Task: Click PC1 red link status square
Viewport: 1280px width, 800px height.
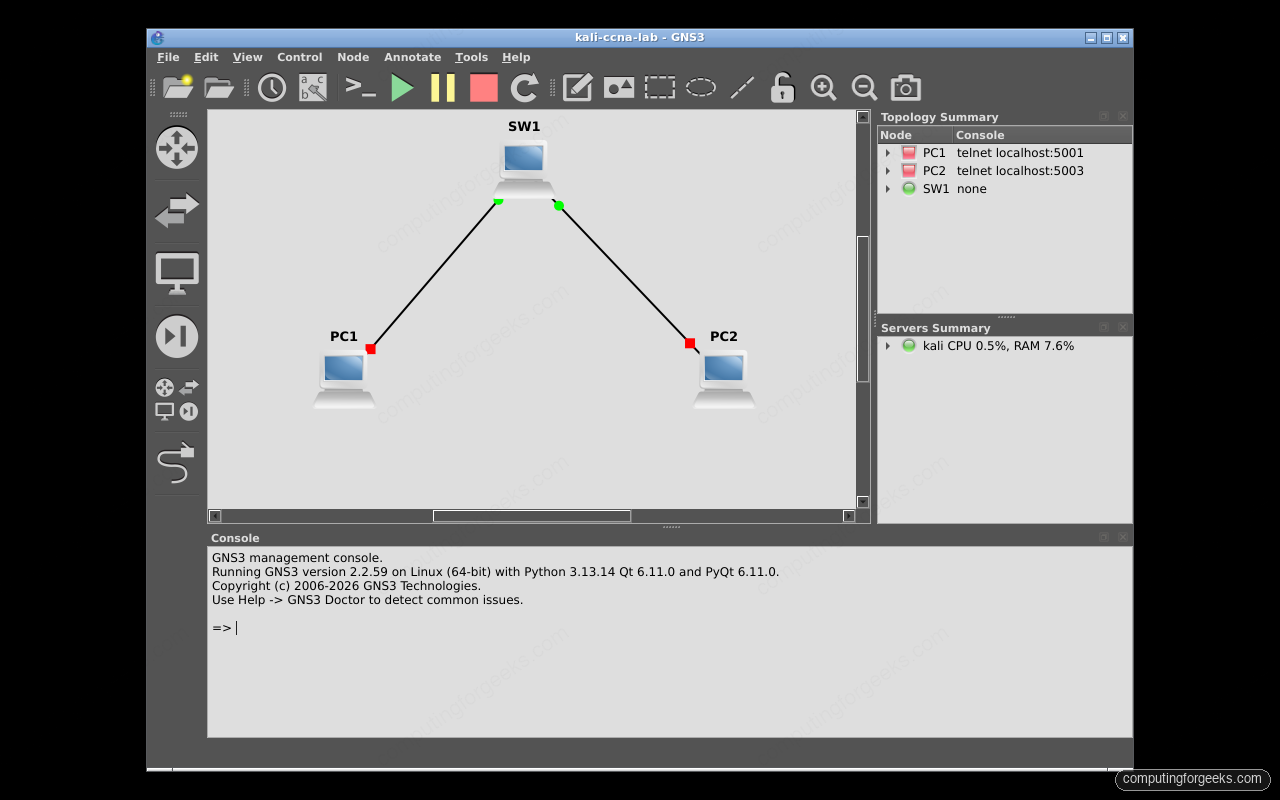Action: click(370, 349)
